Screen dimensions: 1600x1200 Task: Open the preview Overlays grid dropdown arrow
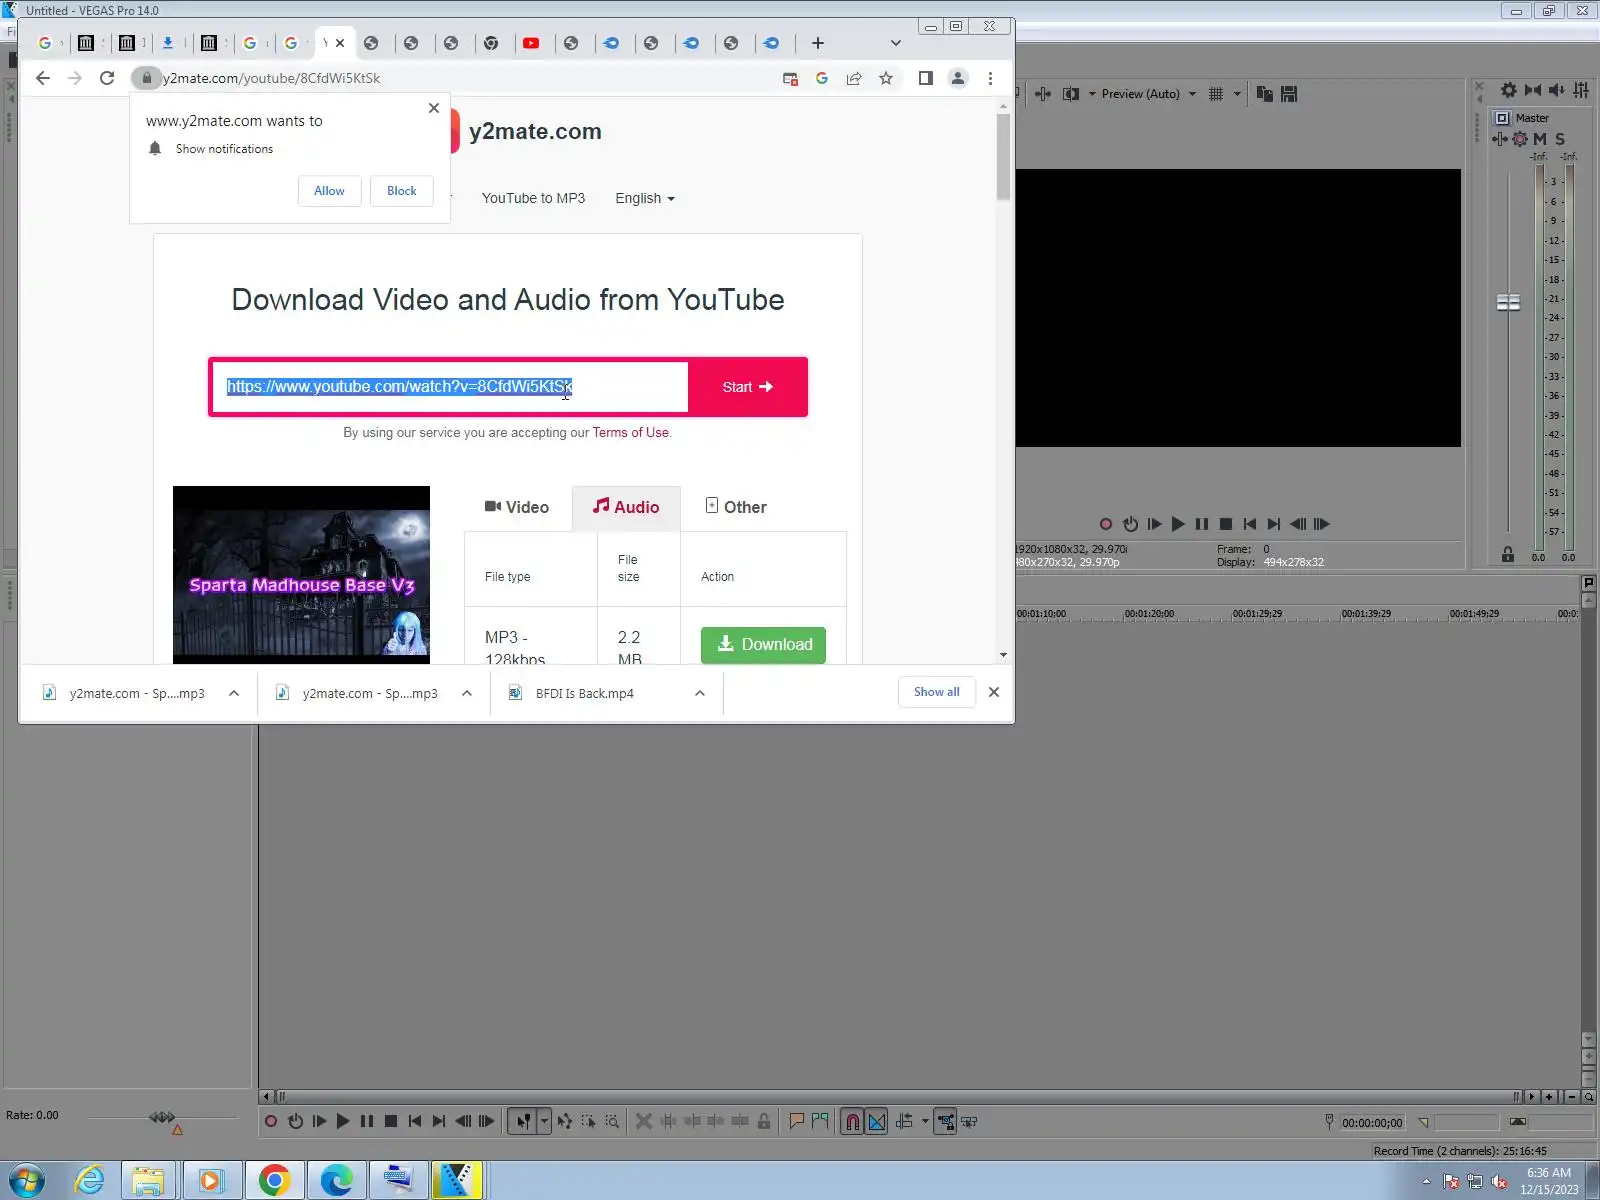[x=1237, y=94]
